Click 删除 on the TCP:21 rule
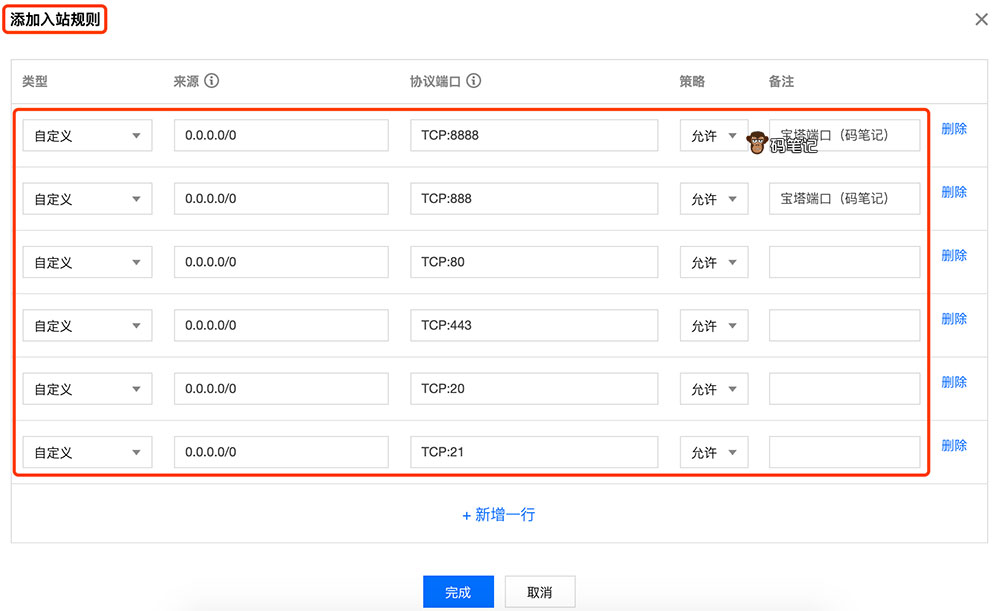This screenshot has width=1000, height=611. coord(953,445)
